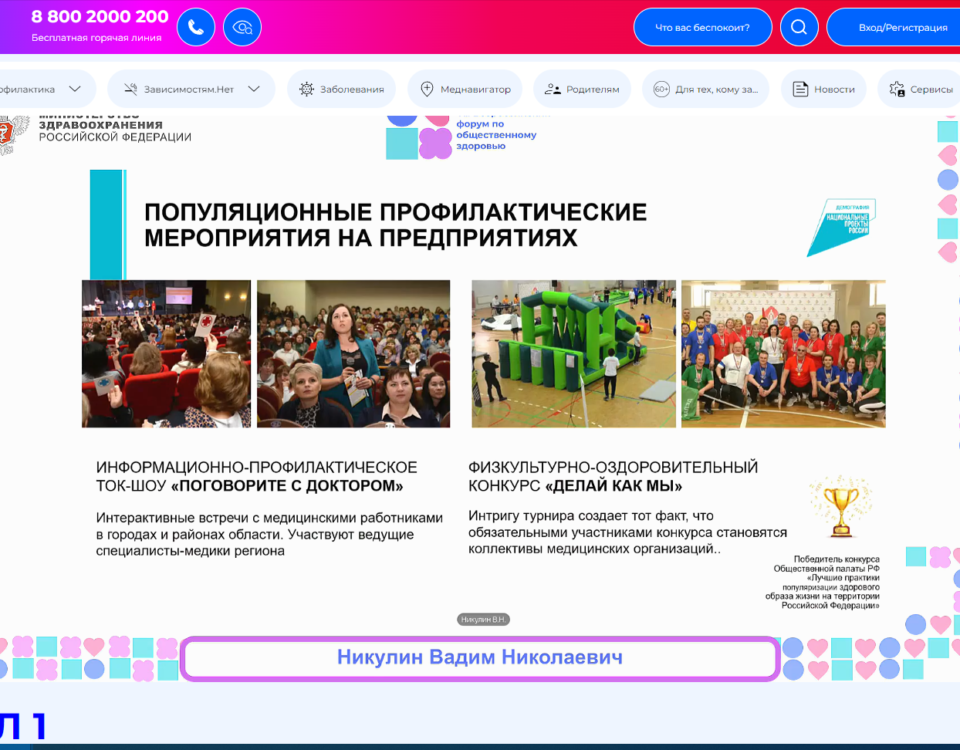The height and width of the screenshot is (750, 960).
Task: Toggle the visually impaired eye-icon mode
Action: 242,27
